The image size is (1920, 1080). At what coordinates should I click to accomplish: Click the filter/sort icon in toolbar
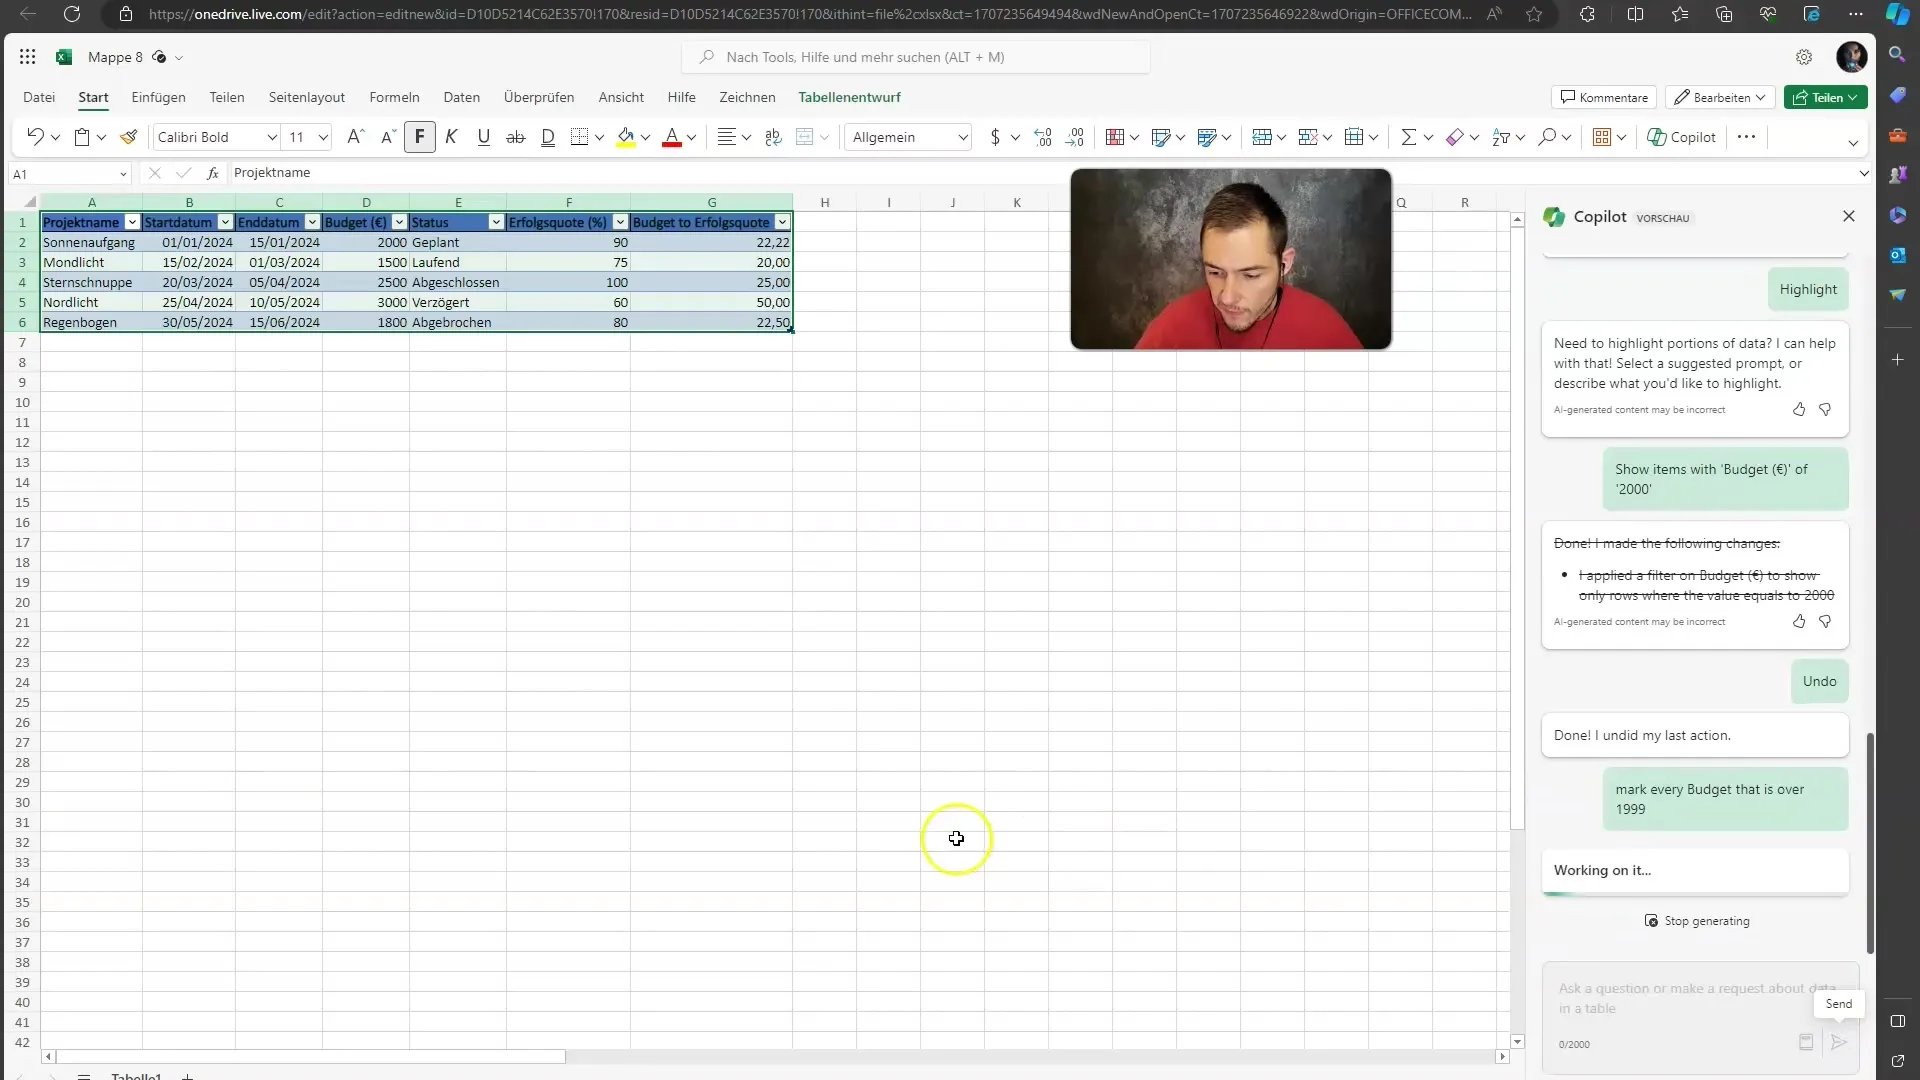tap(1502, 136)
